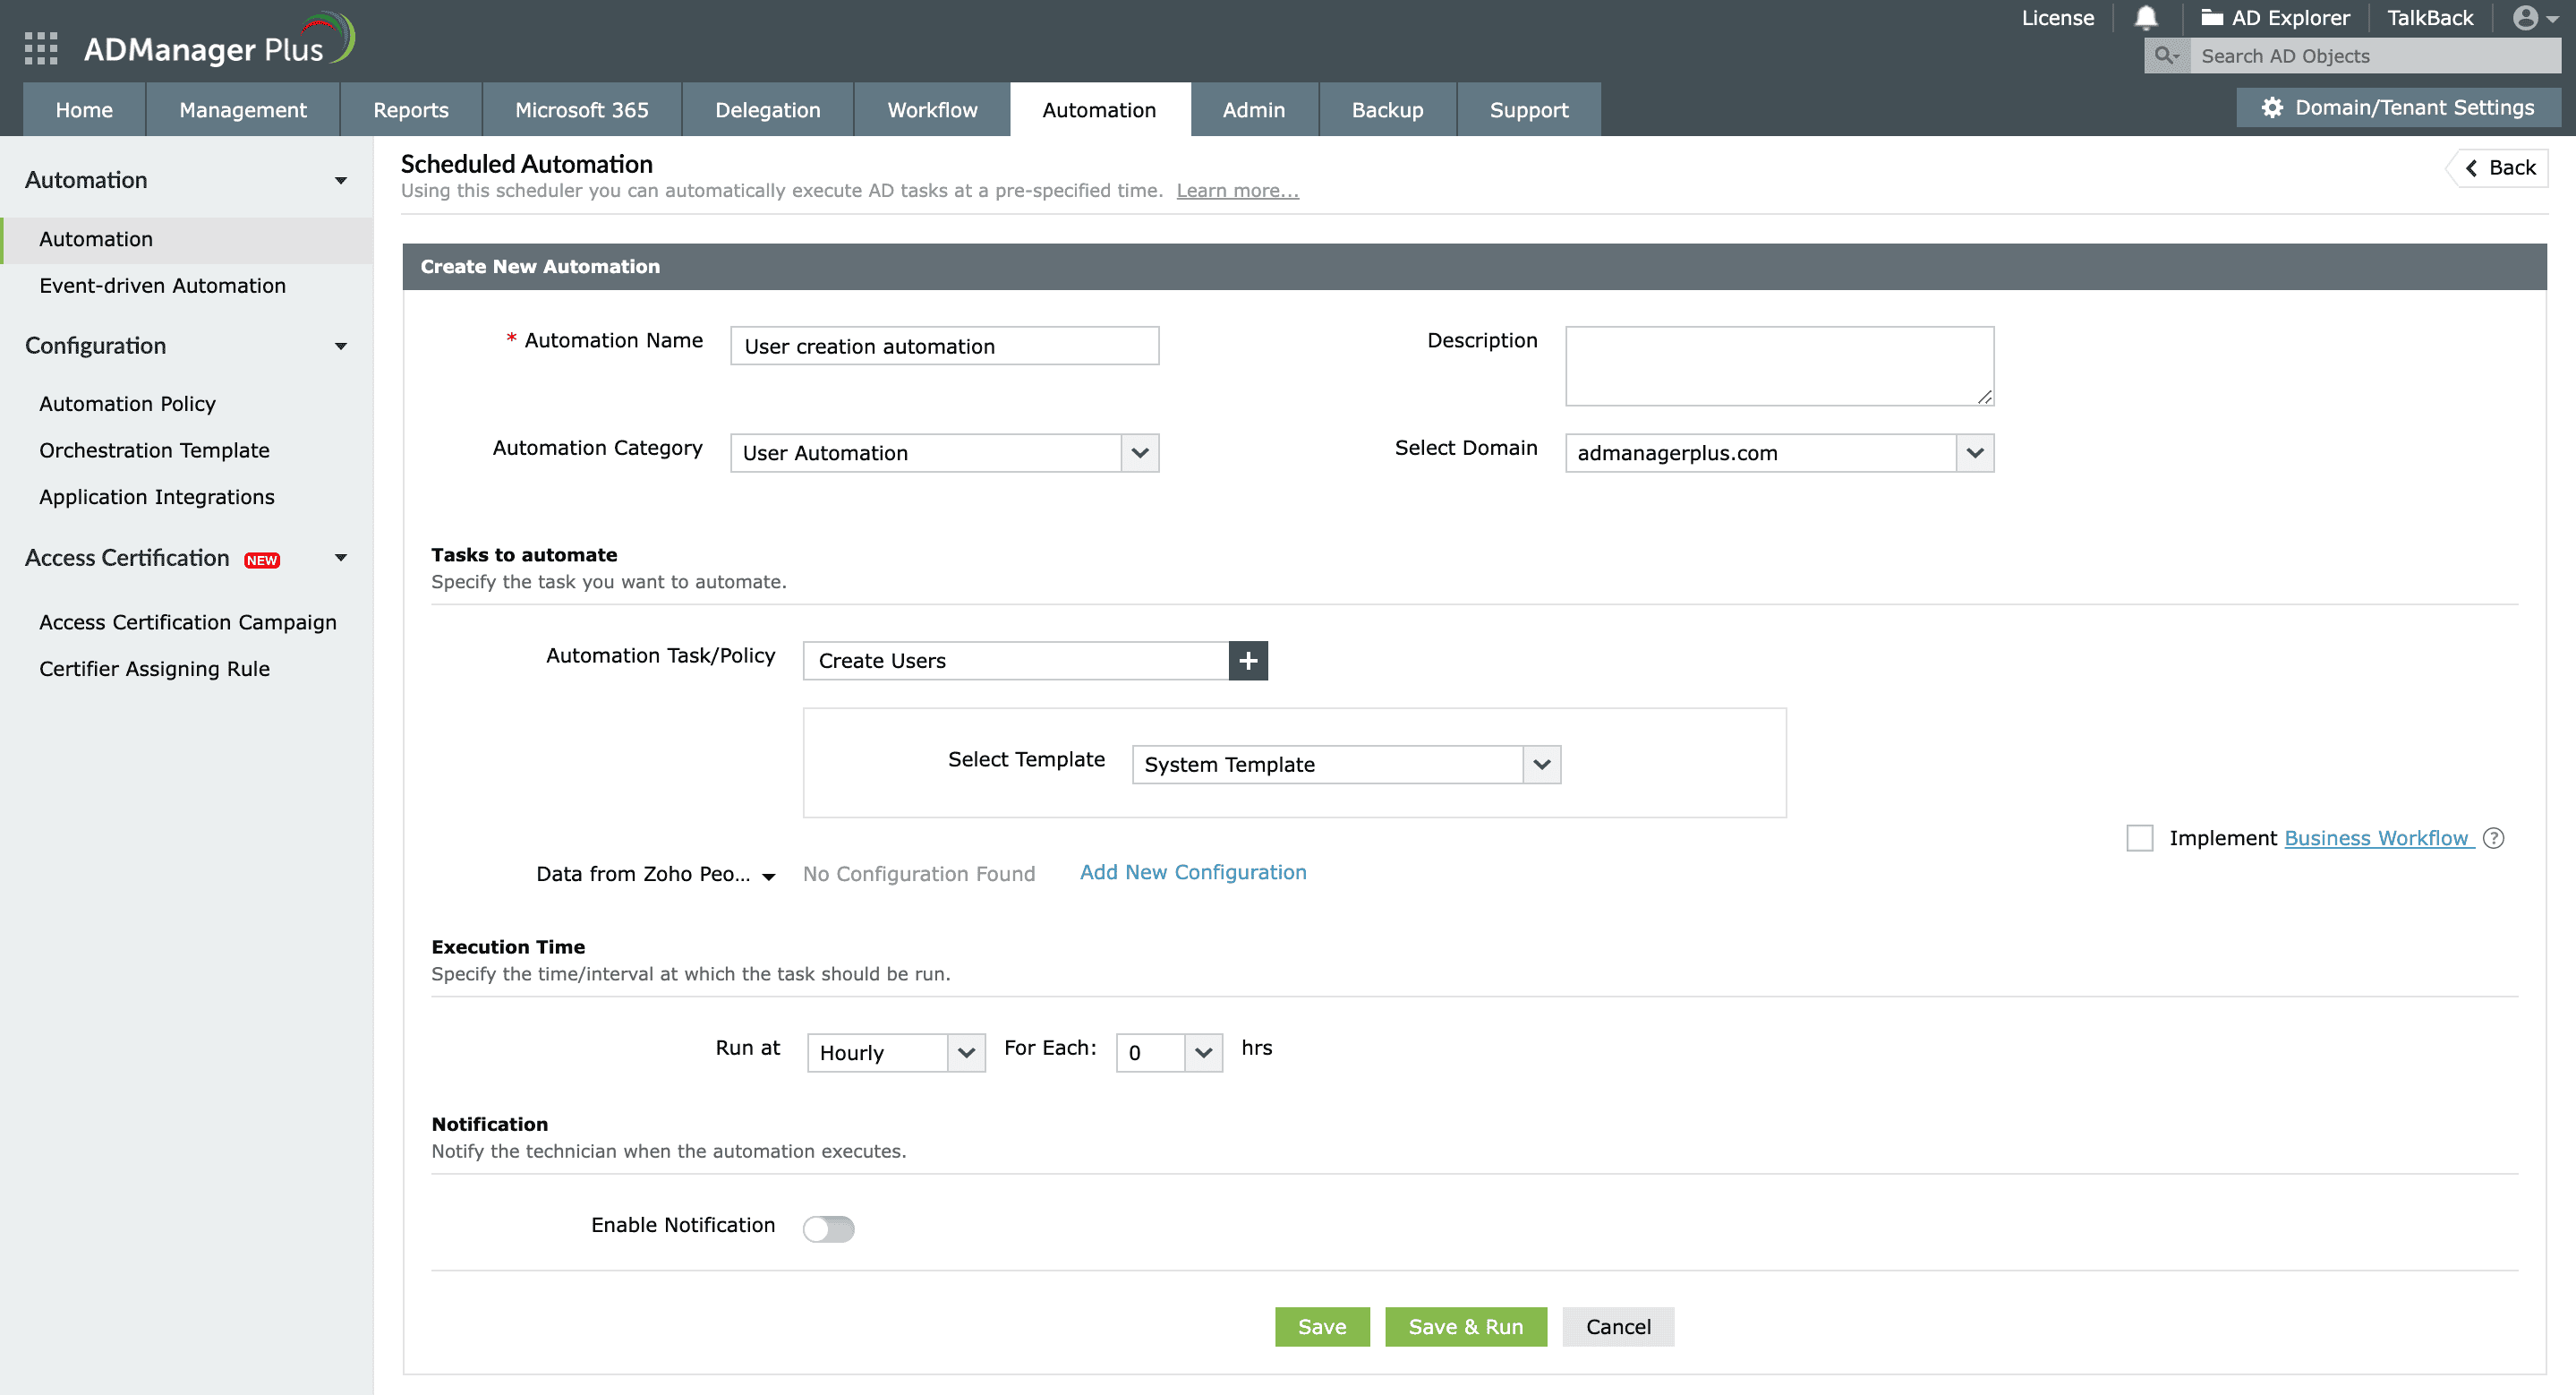Enable the Implement Business Workflow checkbox
Screen dimensions: 2576x1395
pyautogui.click(x=2140, y=838)
